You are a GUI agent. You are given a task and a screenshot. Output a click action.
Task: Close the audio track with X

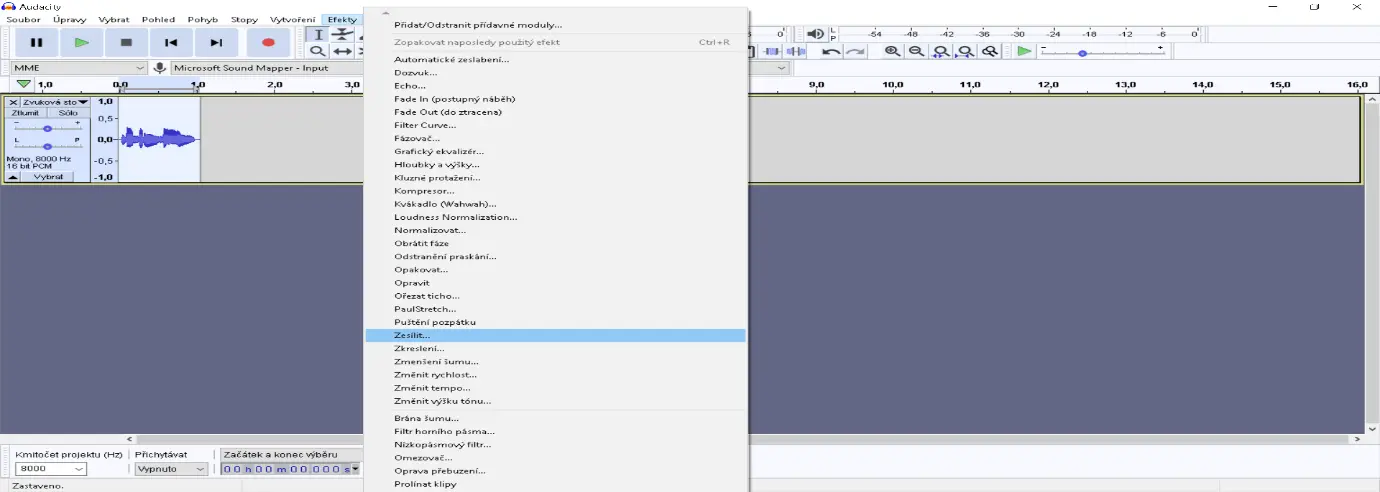(13, 102)
